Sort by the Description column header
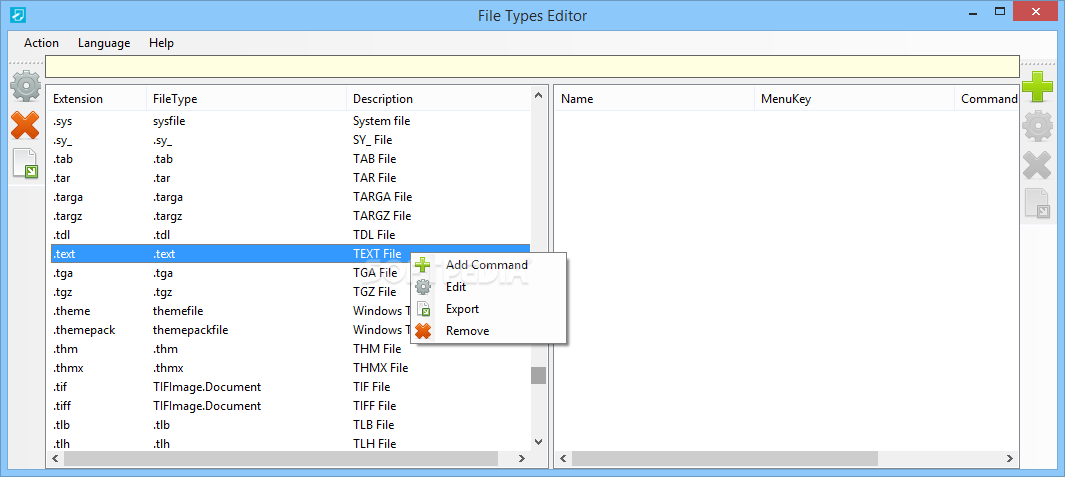Screen dimensions: 1065x477 point(438,99)
